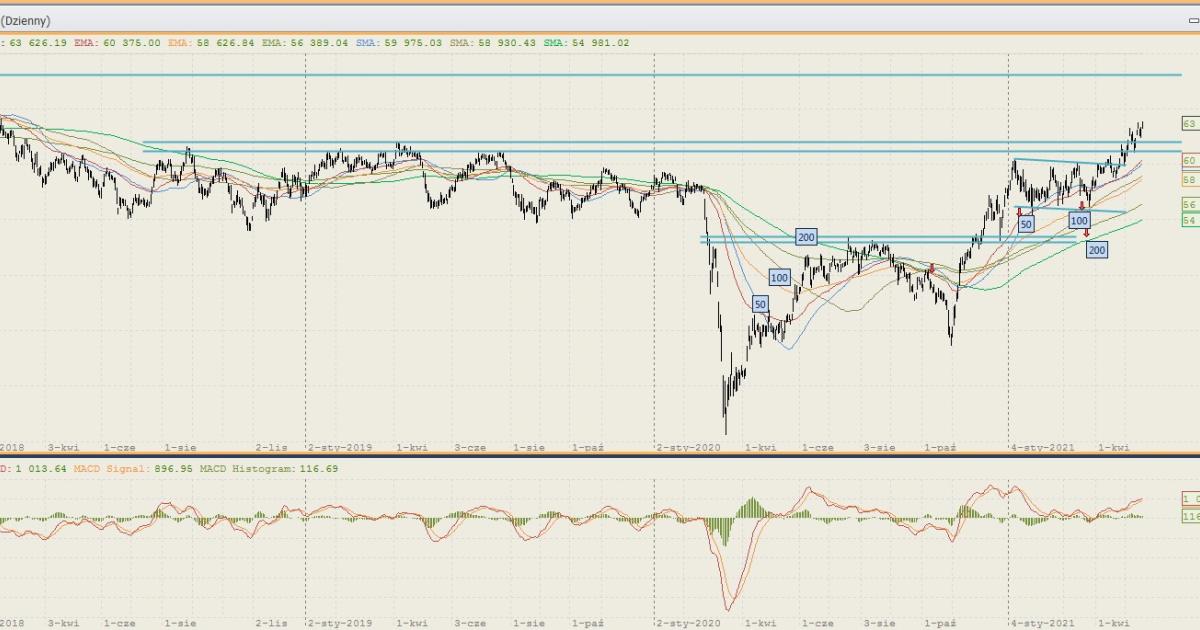Image resolution: width=1200 pixels, height=630 pixels.
Task: Click the lone red arrow near autumn 2020
Action: click(932, 268)
